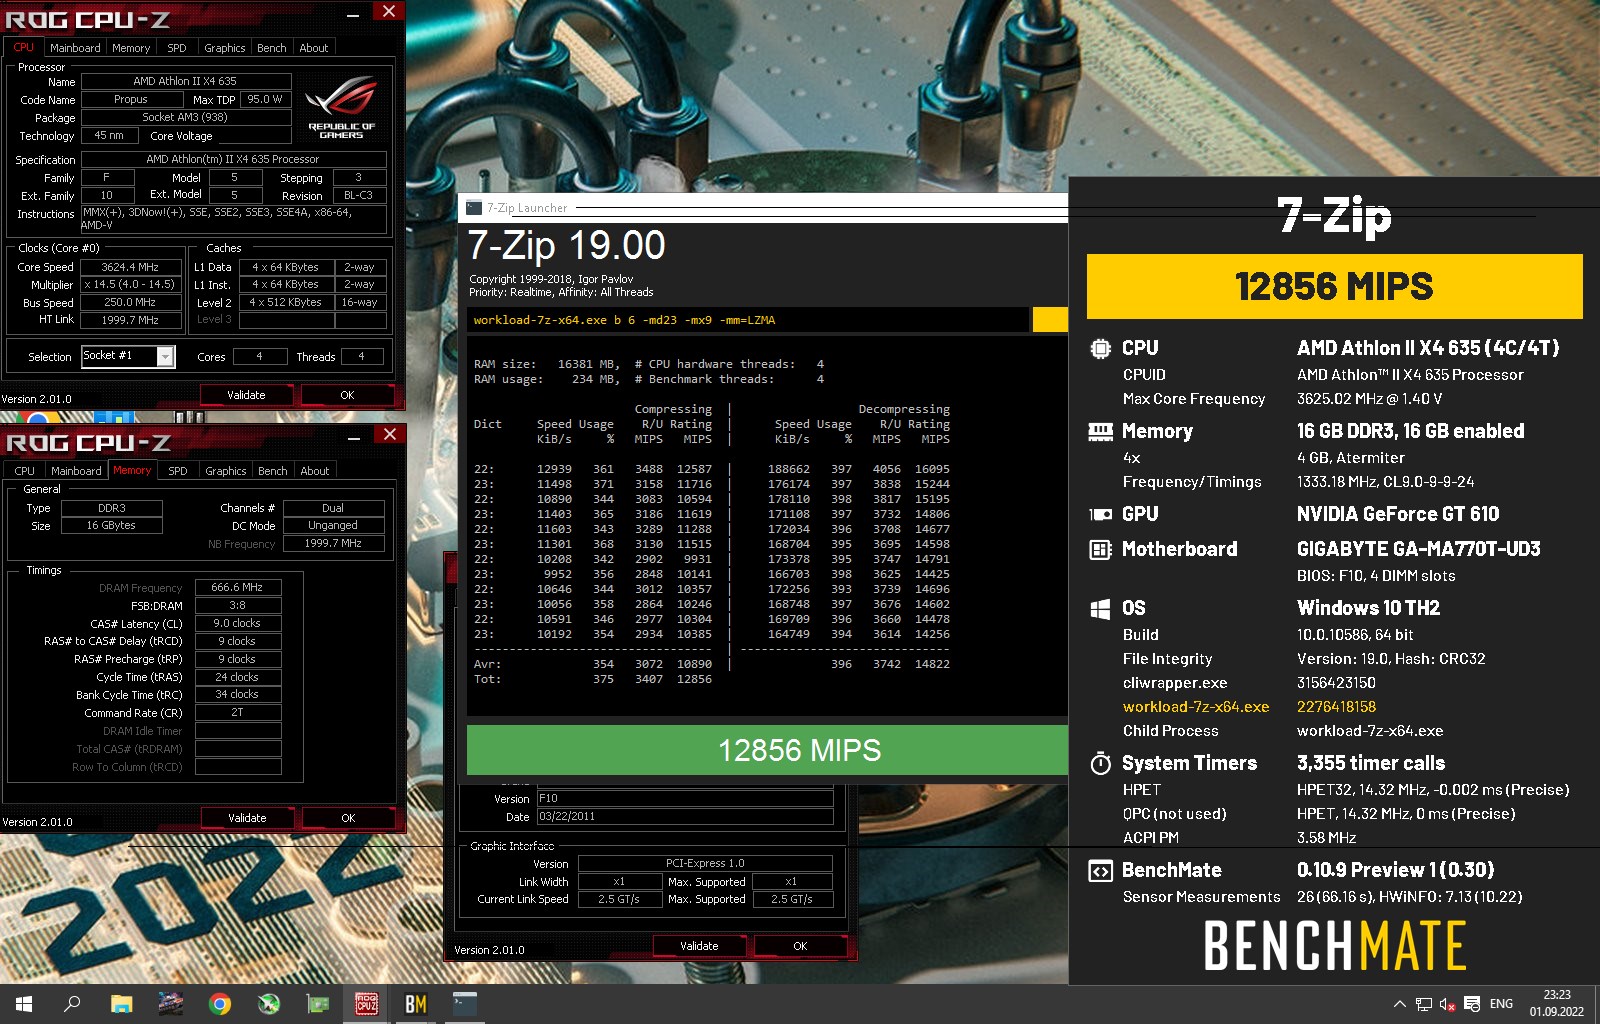Open Mainboard tab in memory CPU-Z window
The width and height of the screenshot is (1600, 1024).
tap(76, 471)
